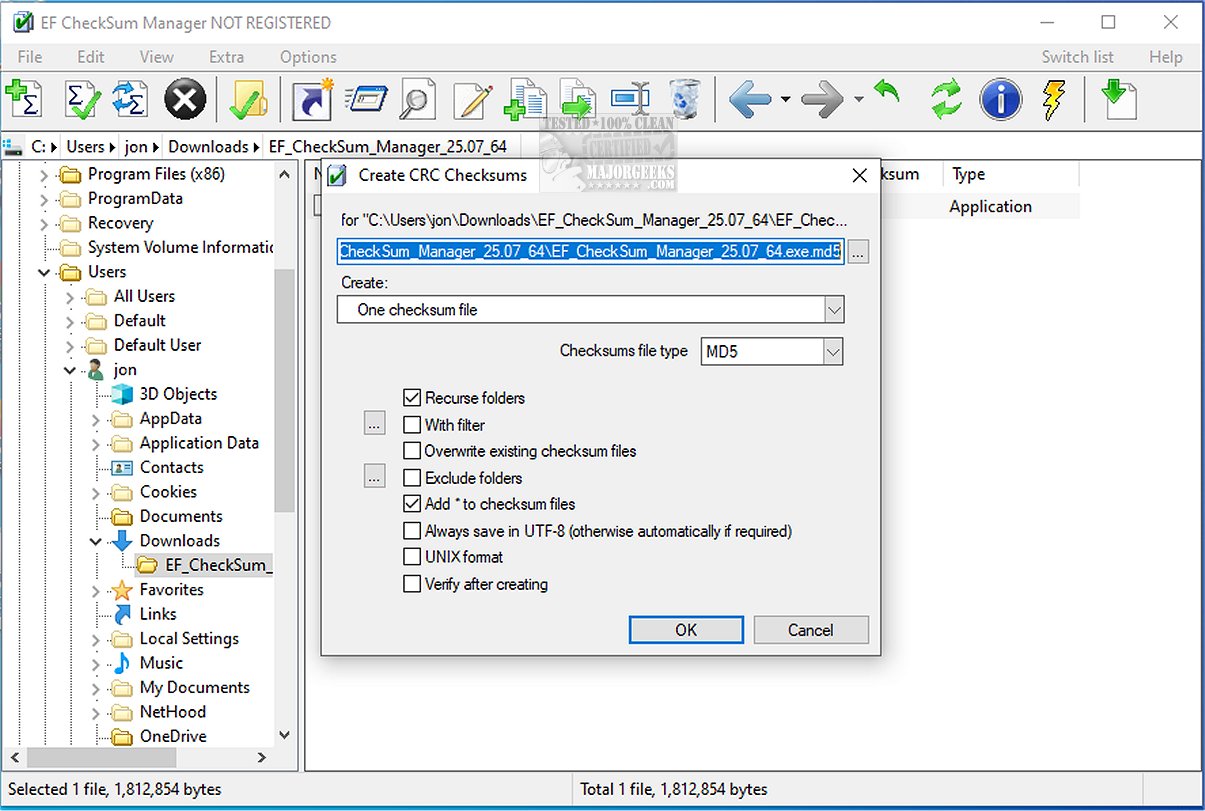This screenshot has width=1205, height=811.
Task: Click the notepad pencil edit icon
Action: click(472, 99)
